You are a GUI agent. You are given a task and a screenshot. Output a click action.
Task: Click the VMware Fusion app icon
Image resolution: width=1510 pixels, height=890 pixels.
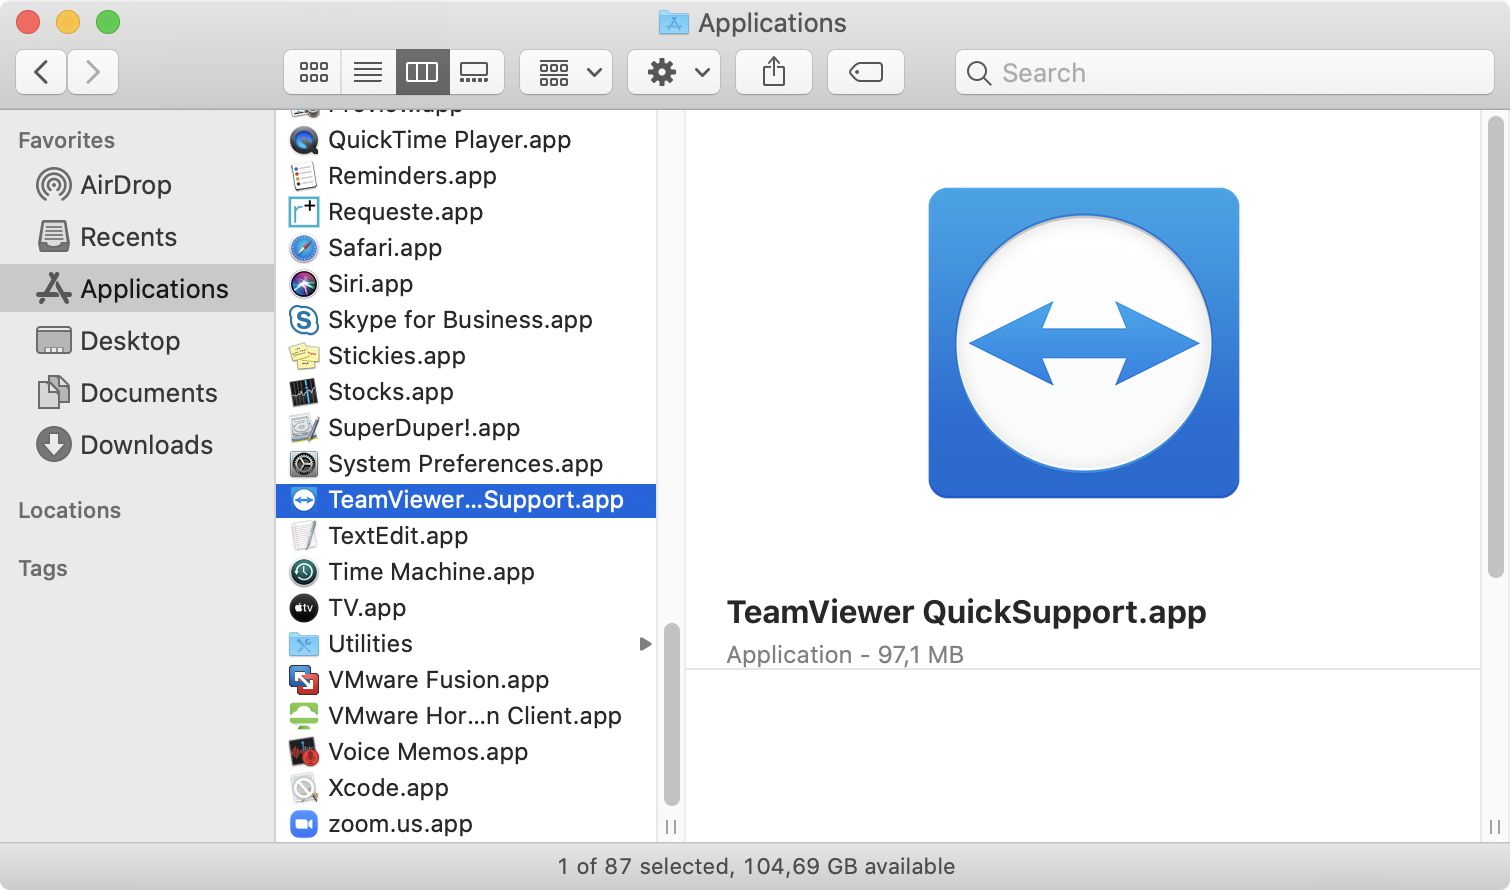[x=304, y=680]
